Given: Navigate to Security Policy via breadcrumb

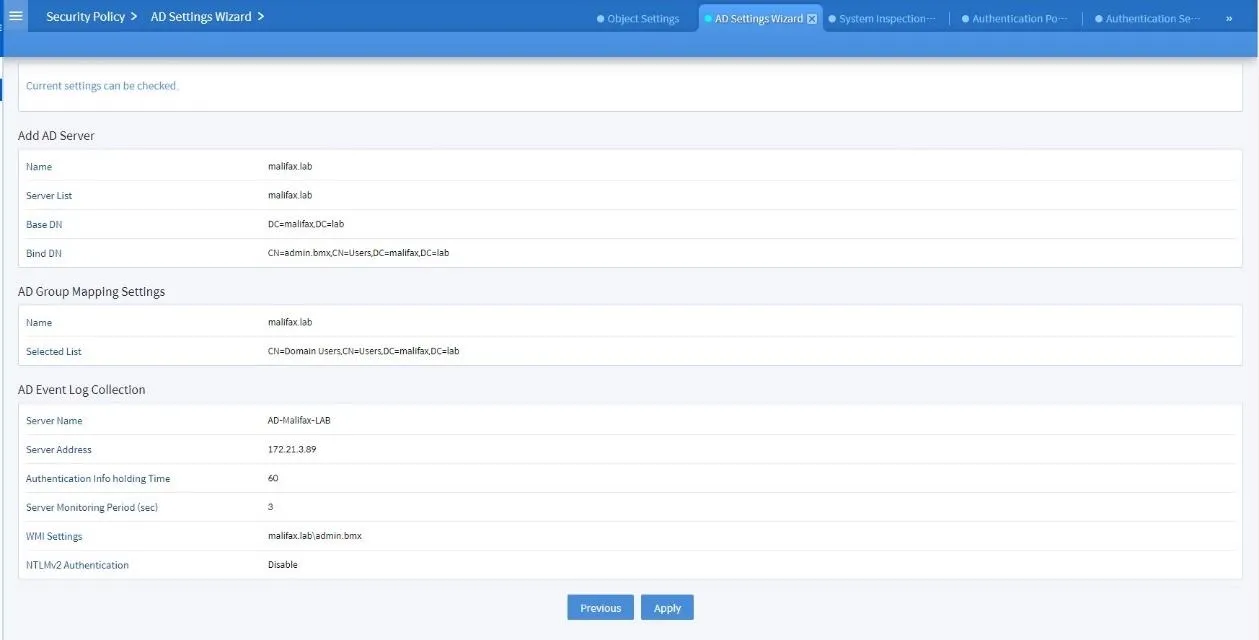Looking at the screenshot, I should point(84,16).
